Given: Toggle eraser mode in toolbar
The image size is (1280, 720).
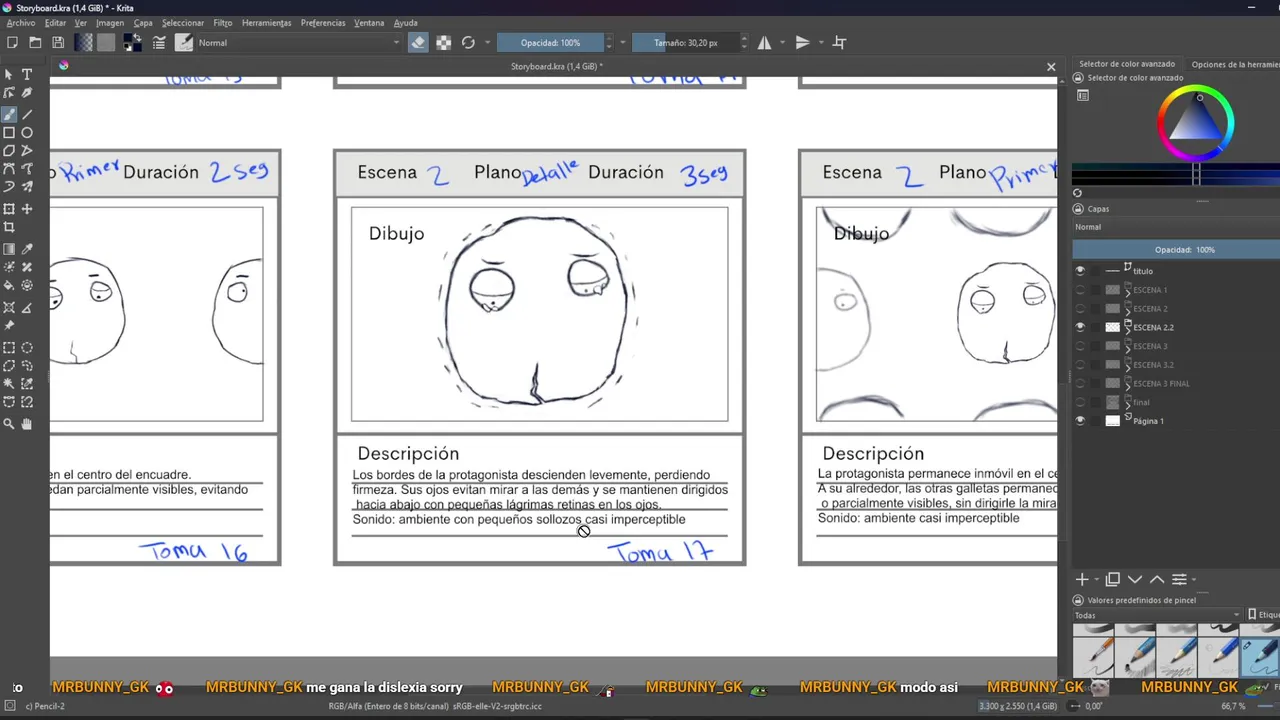Looking at the screenshot, I should point(418,42).
